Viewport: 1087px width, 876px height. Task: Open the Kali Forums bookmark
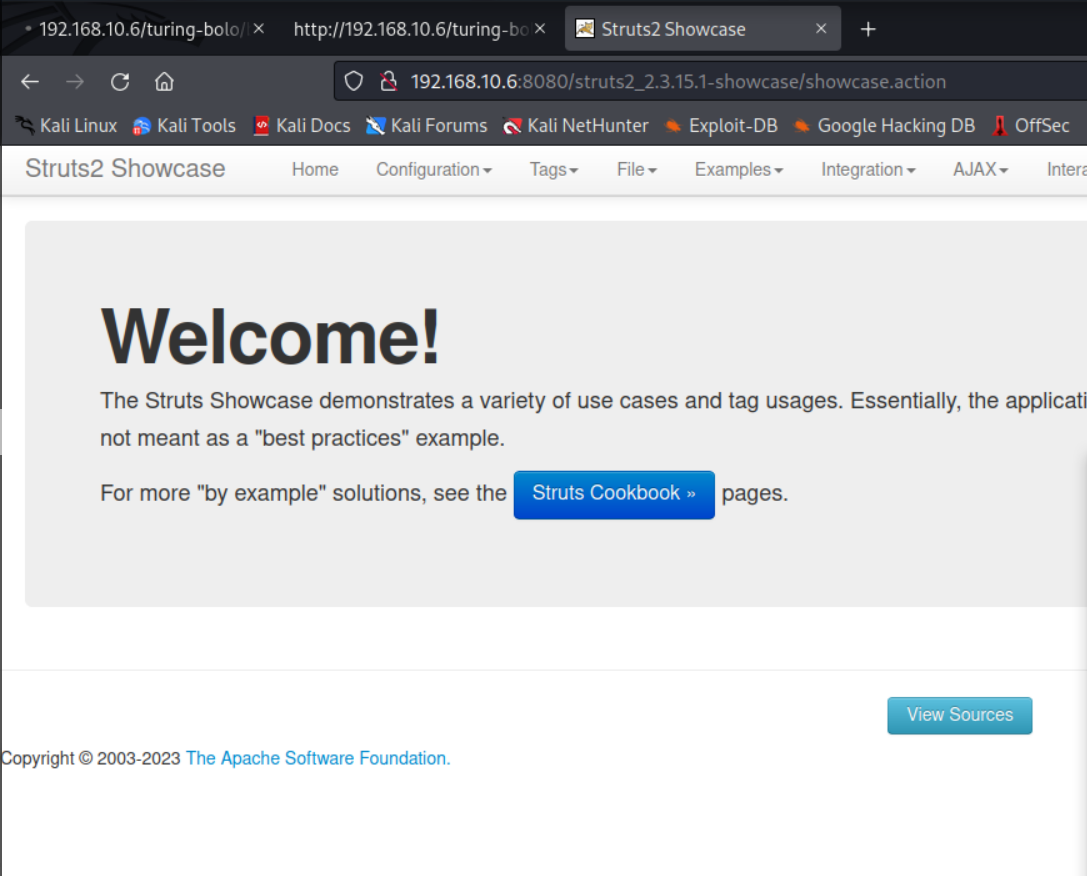coord(426,125)
